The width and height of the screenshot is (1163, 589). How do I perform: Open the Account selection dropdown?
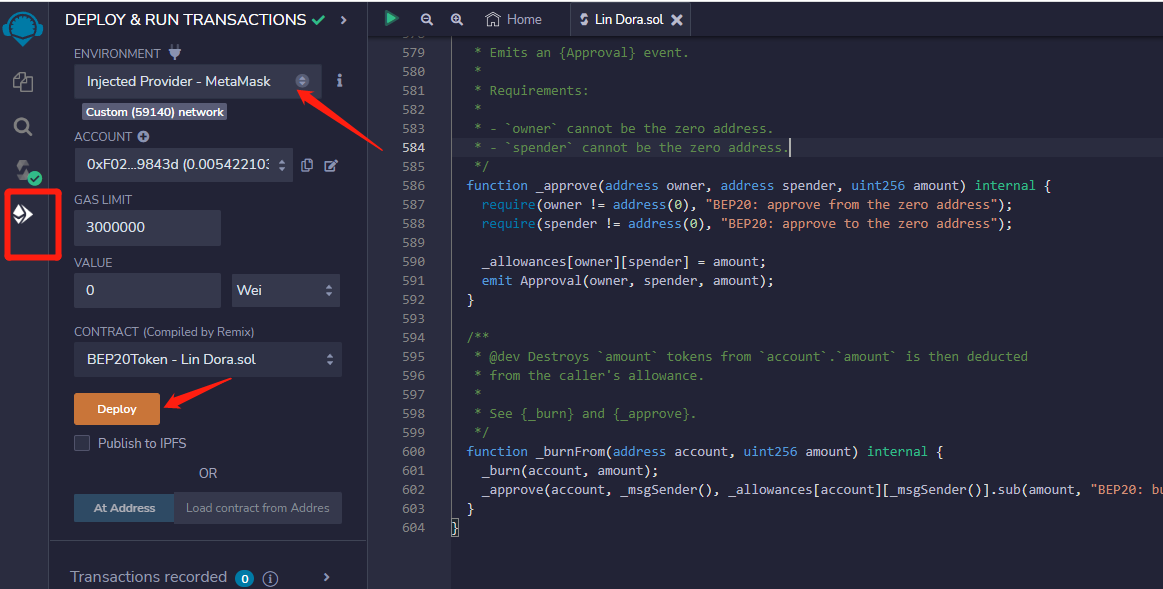184,165
